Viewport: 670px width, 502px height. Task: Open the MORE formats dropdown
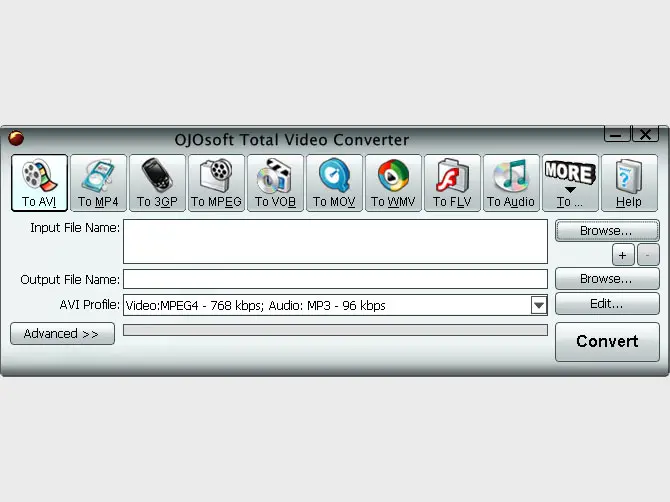click(570, 183)
